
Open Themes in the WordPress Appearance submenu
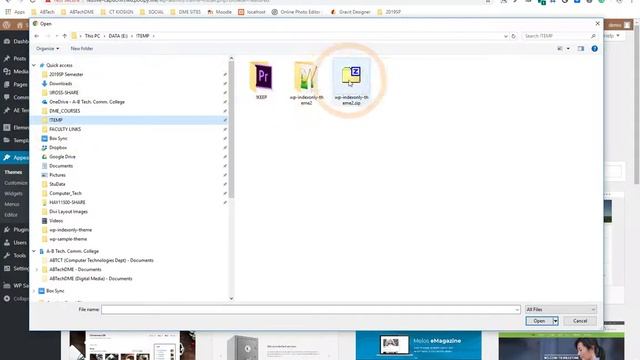[13, 172]
